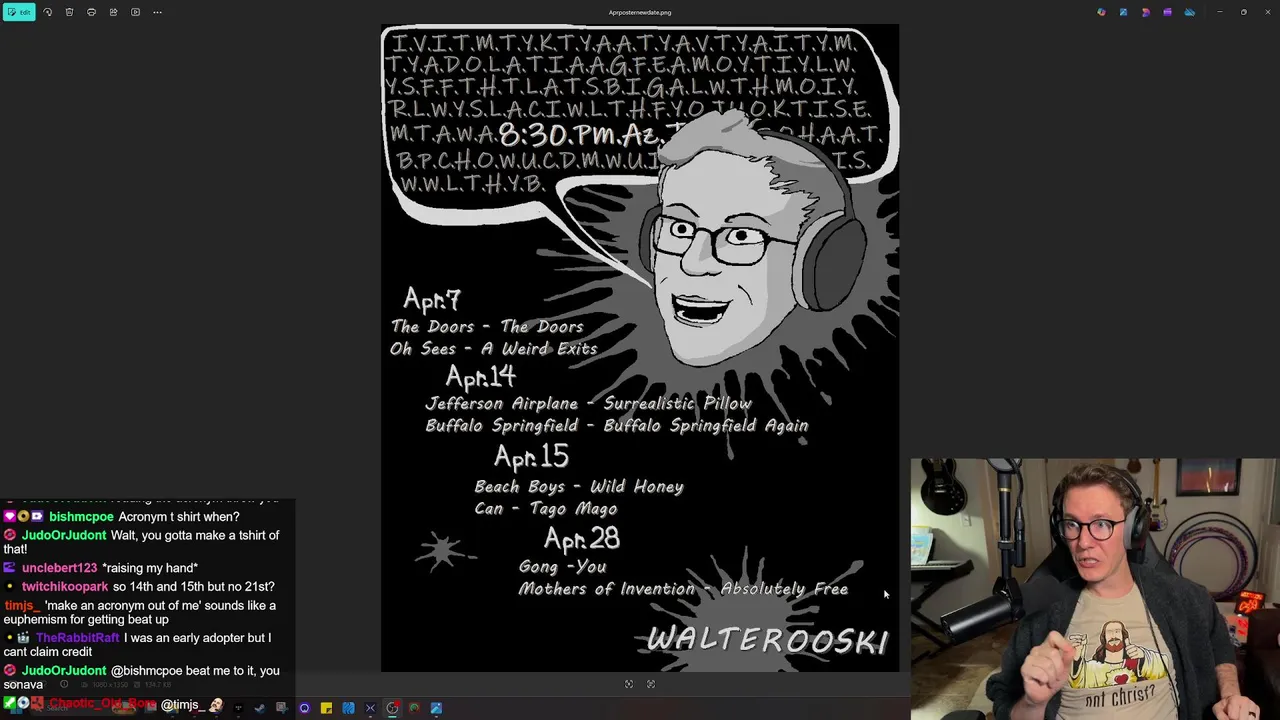Open the Photos app taskbar icon
The width and height of the screenshot is (1280, 720).
(436, 708)
